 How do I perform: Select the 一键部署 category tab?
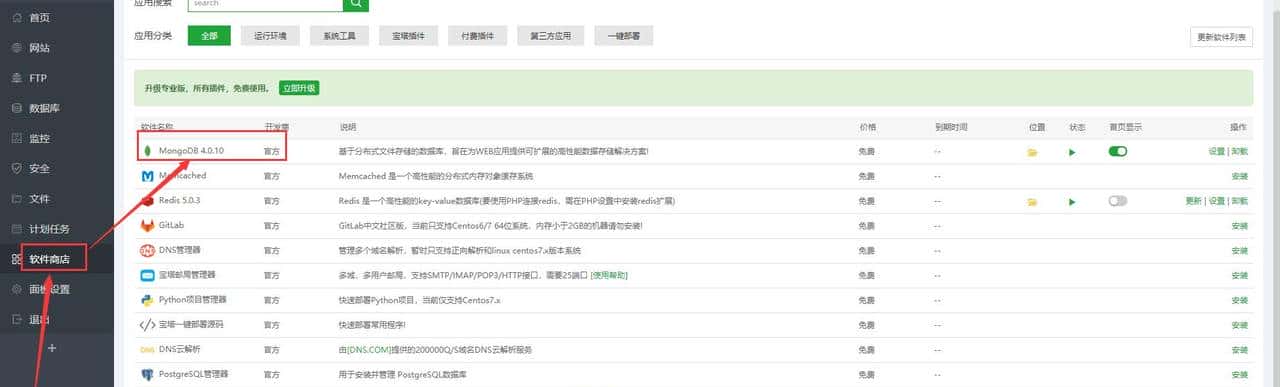625,36
